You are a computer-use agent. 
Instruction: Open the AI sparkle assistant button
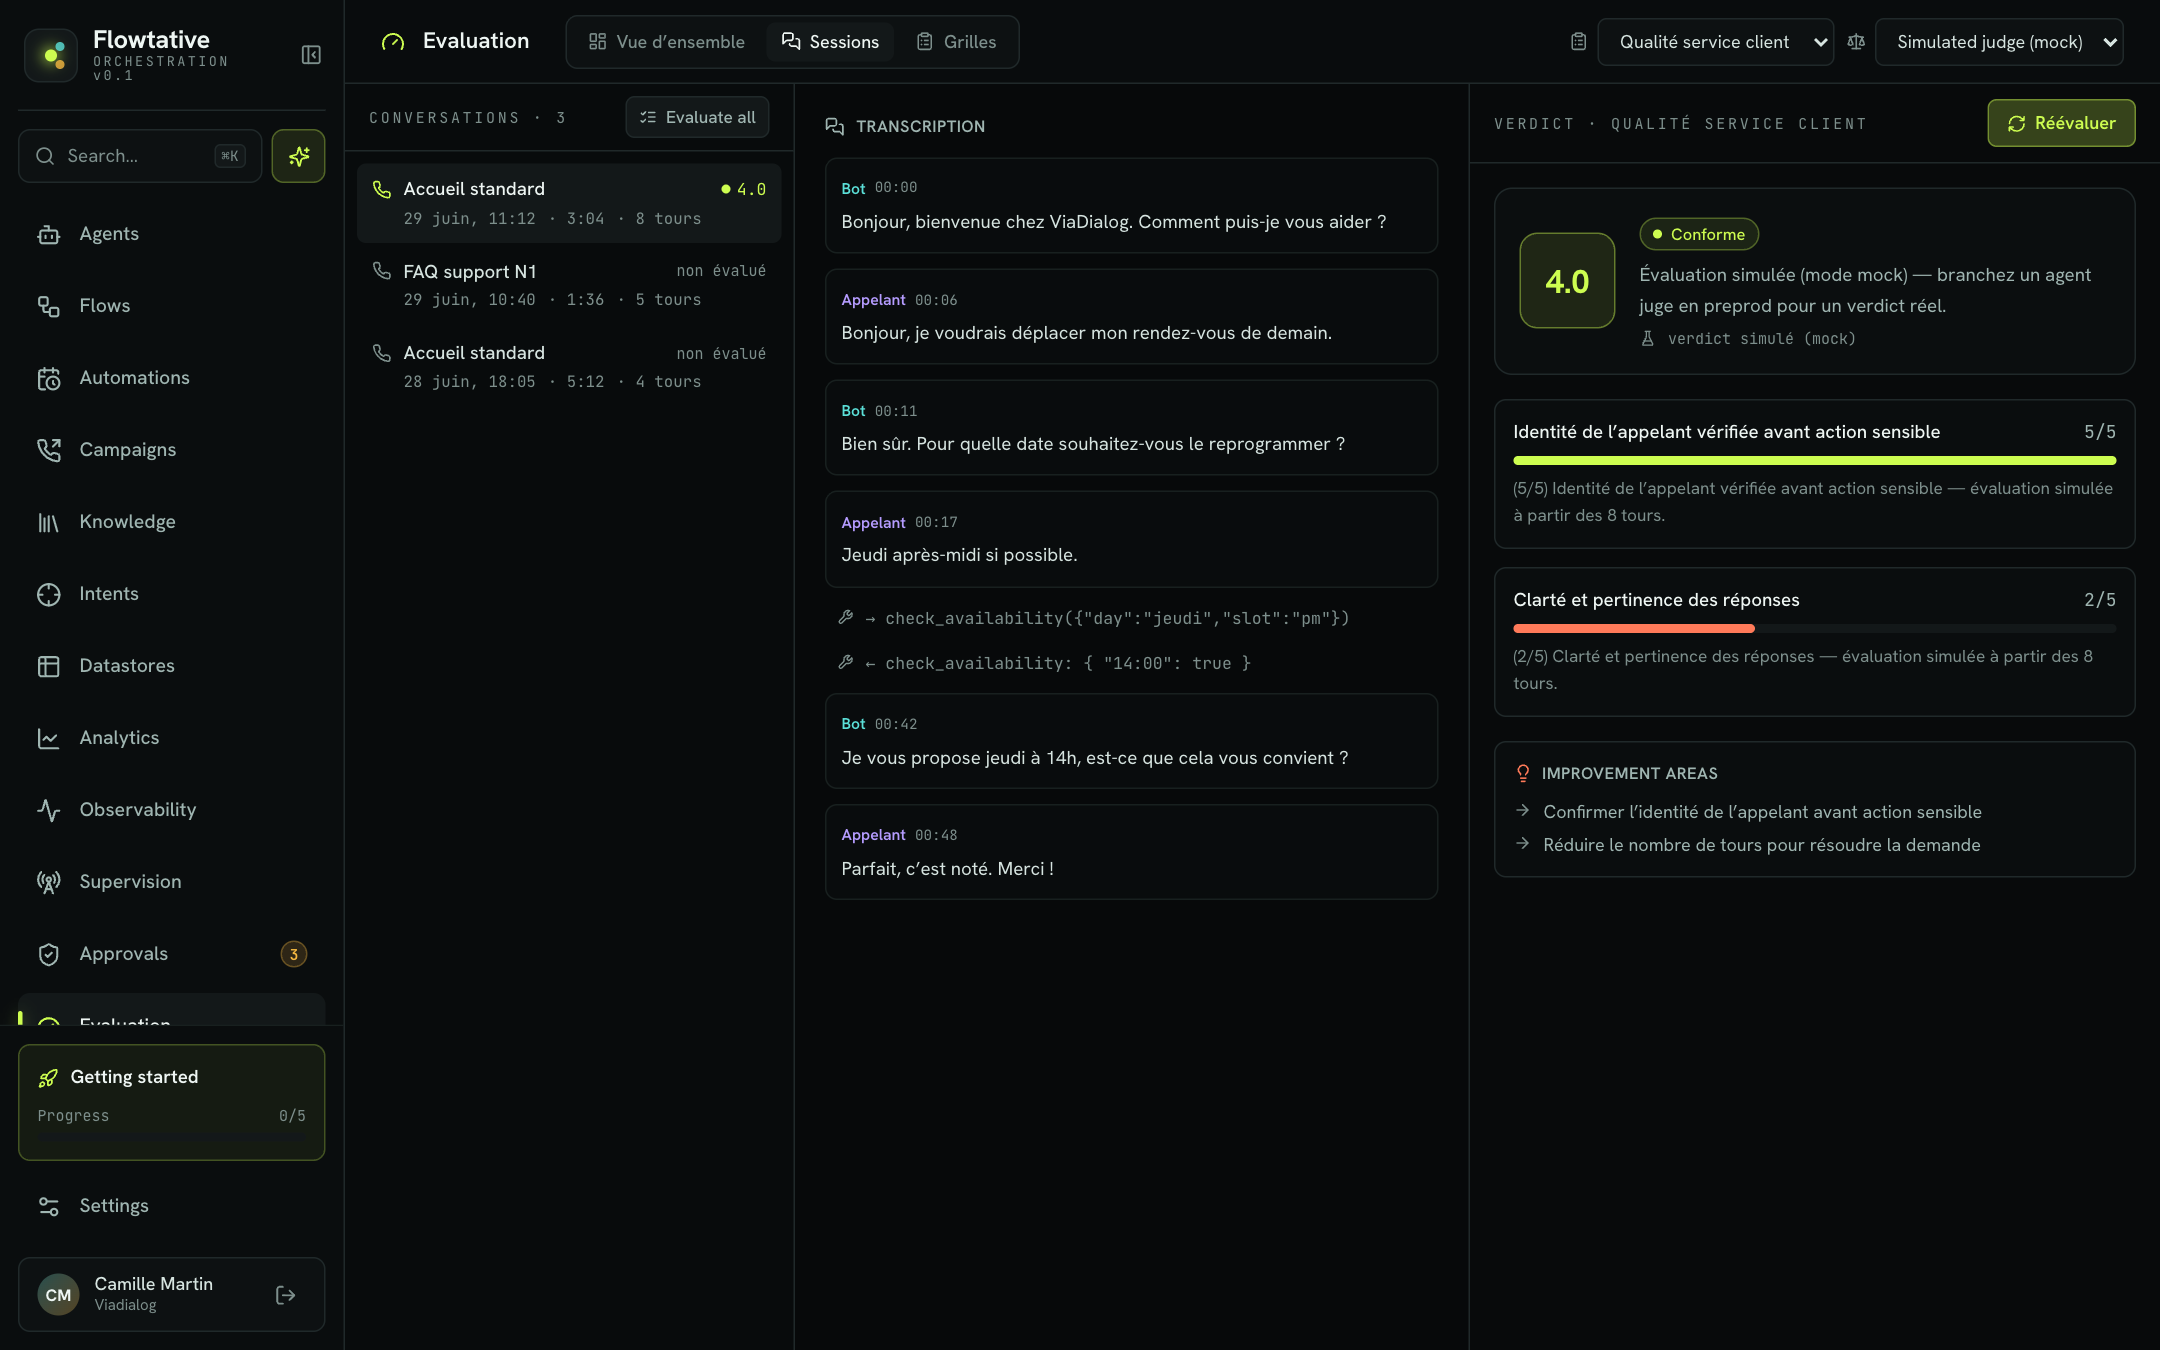pos(298,156)
